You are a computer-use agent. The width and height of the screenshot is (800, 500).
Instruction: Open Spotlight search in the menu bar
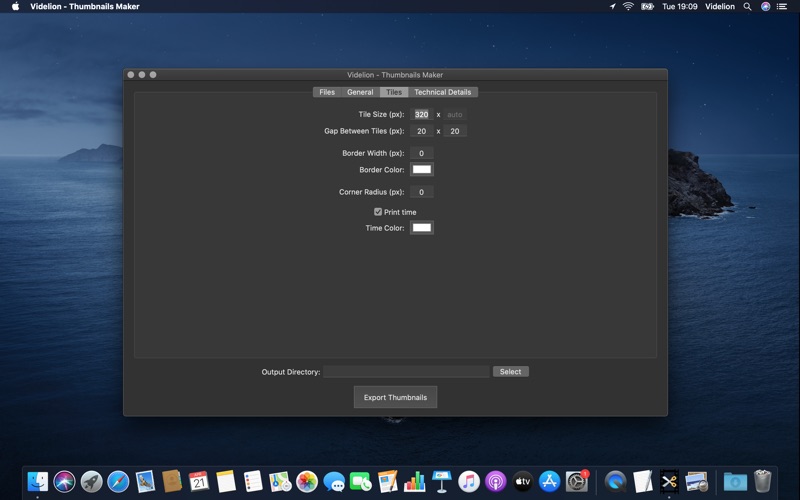[x=747, y=7]
